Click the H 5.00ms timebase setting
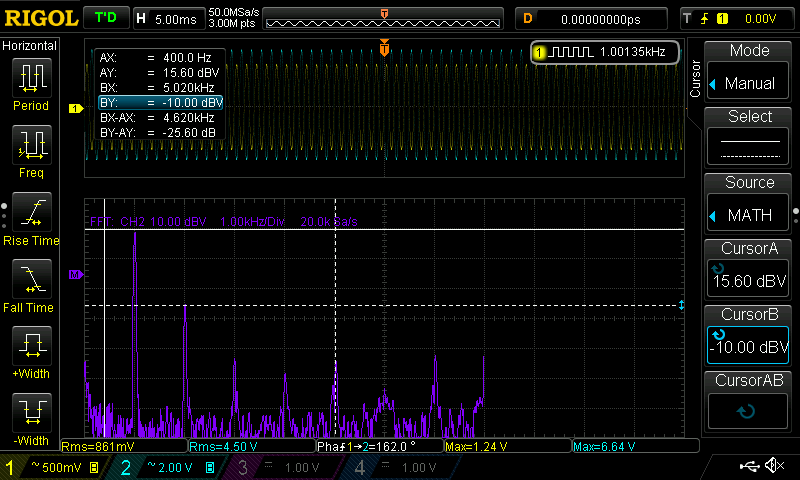This screenshot has width=800, height=480. 168,19
